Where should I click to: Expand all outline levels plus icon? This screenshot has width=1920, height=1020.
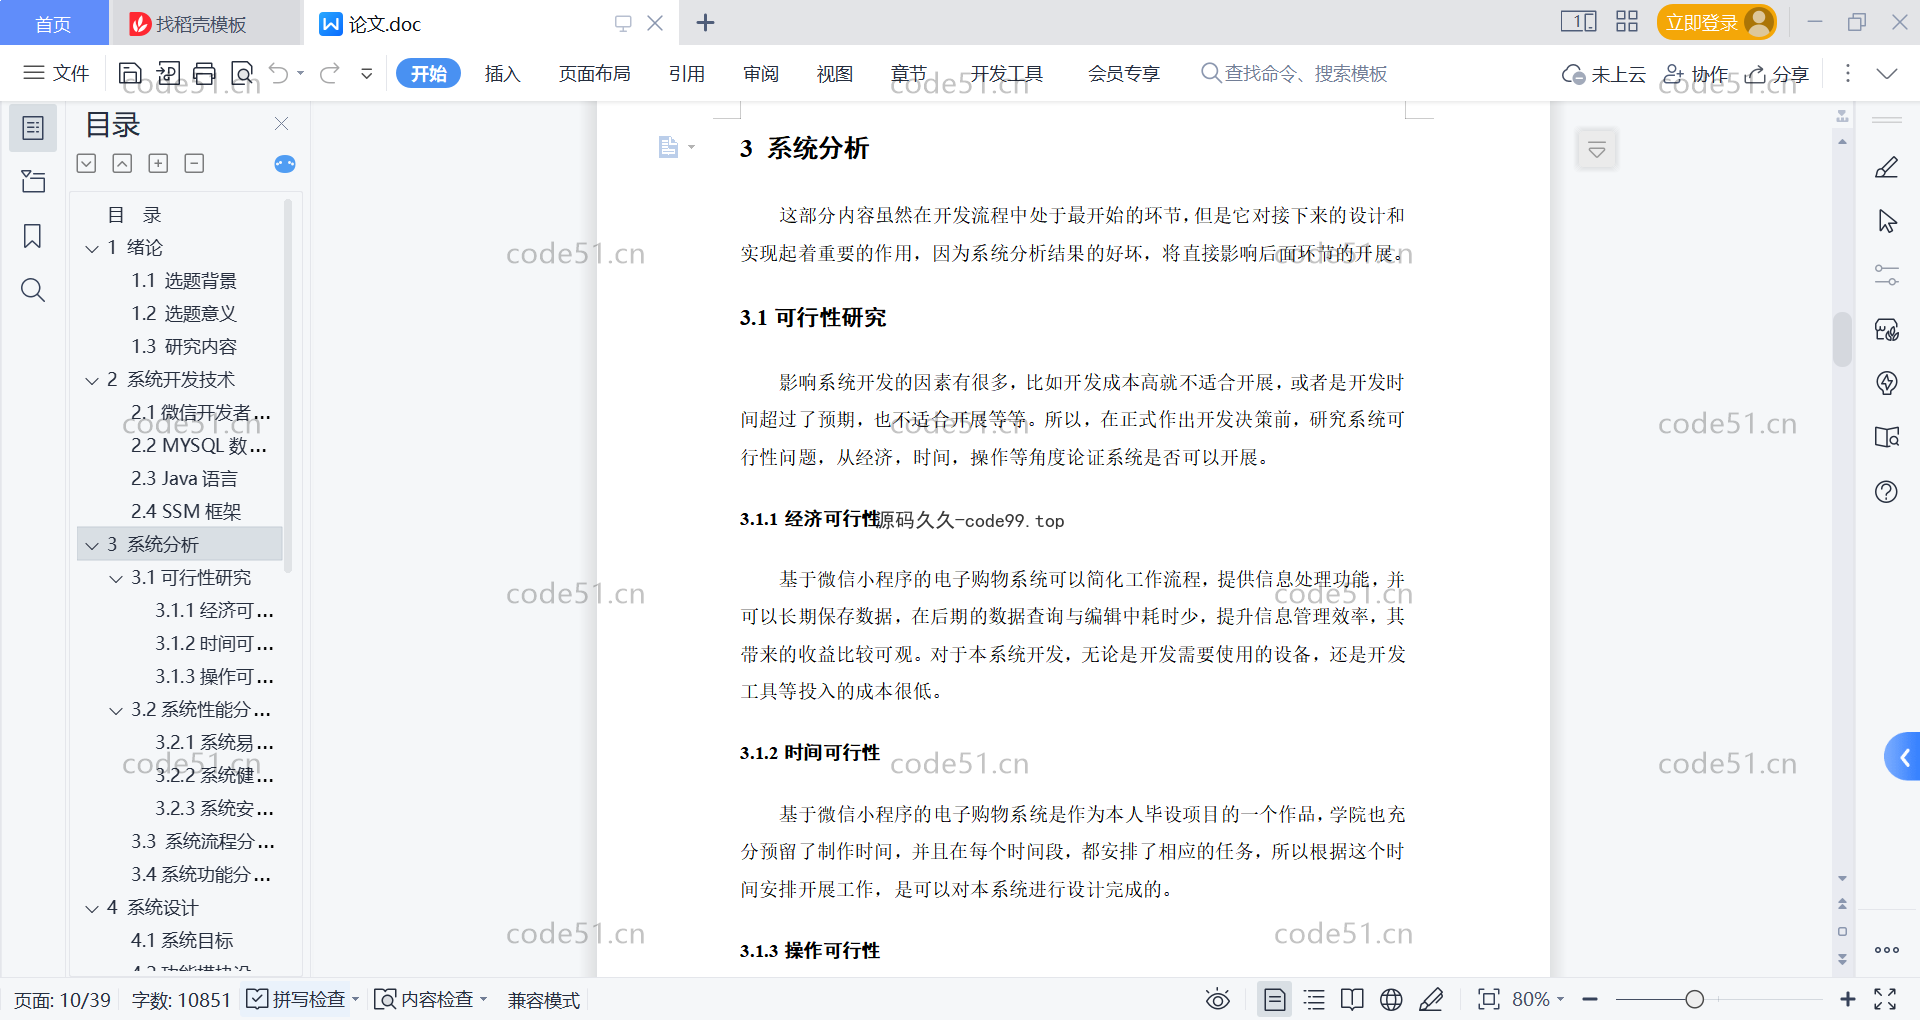coord(158,163)
